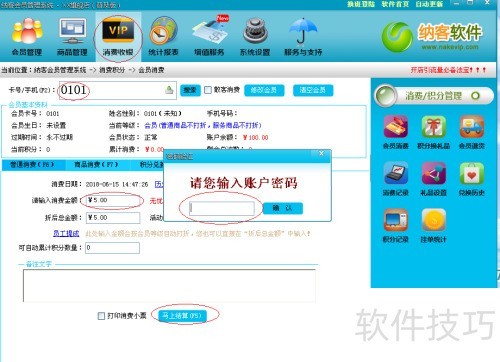Click the 搜索 search button
This screenshot has width=500, height=362.
click(190, 90)
